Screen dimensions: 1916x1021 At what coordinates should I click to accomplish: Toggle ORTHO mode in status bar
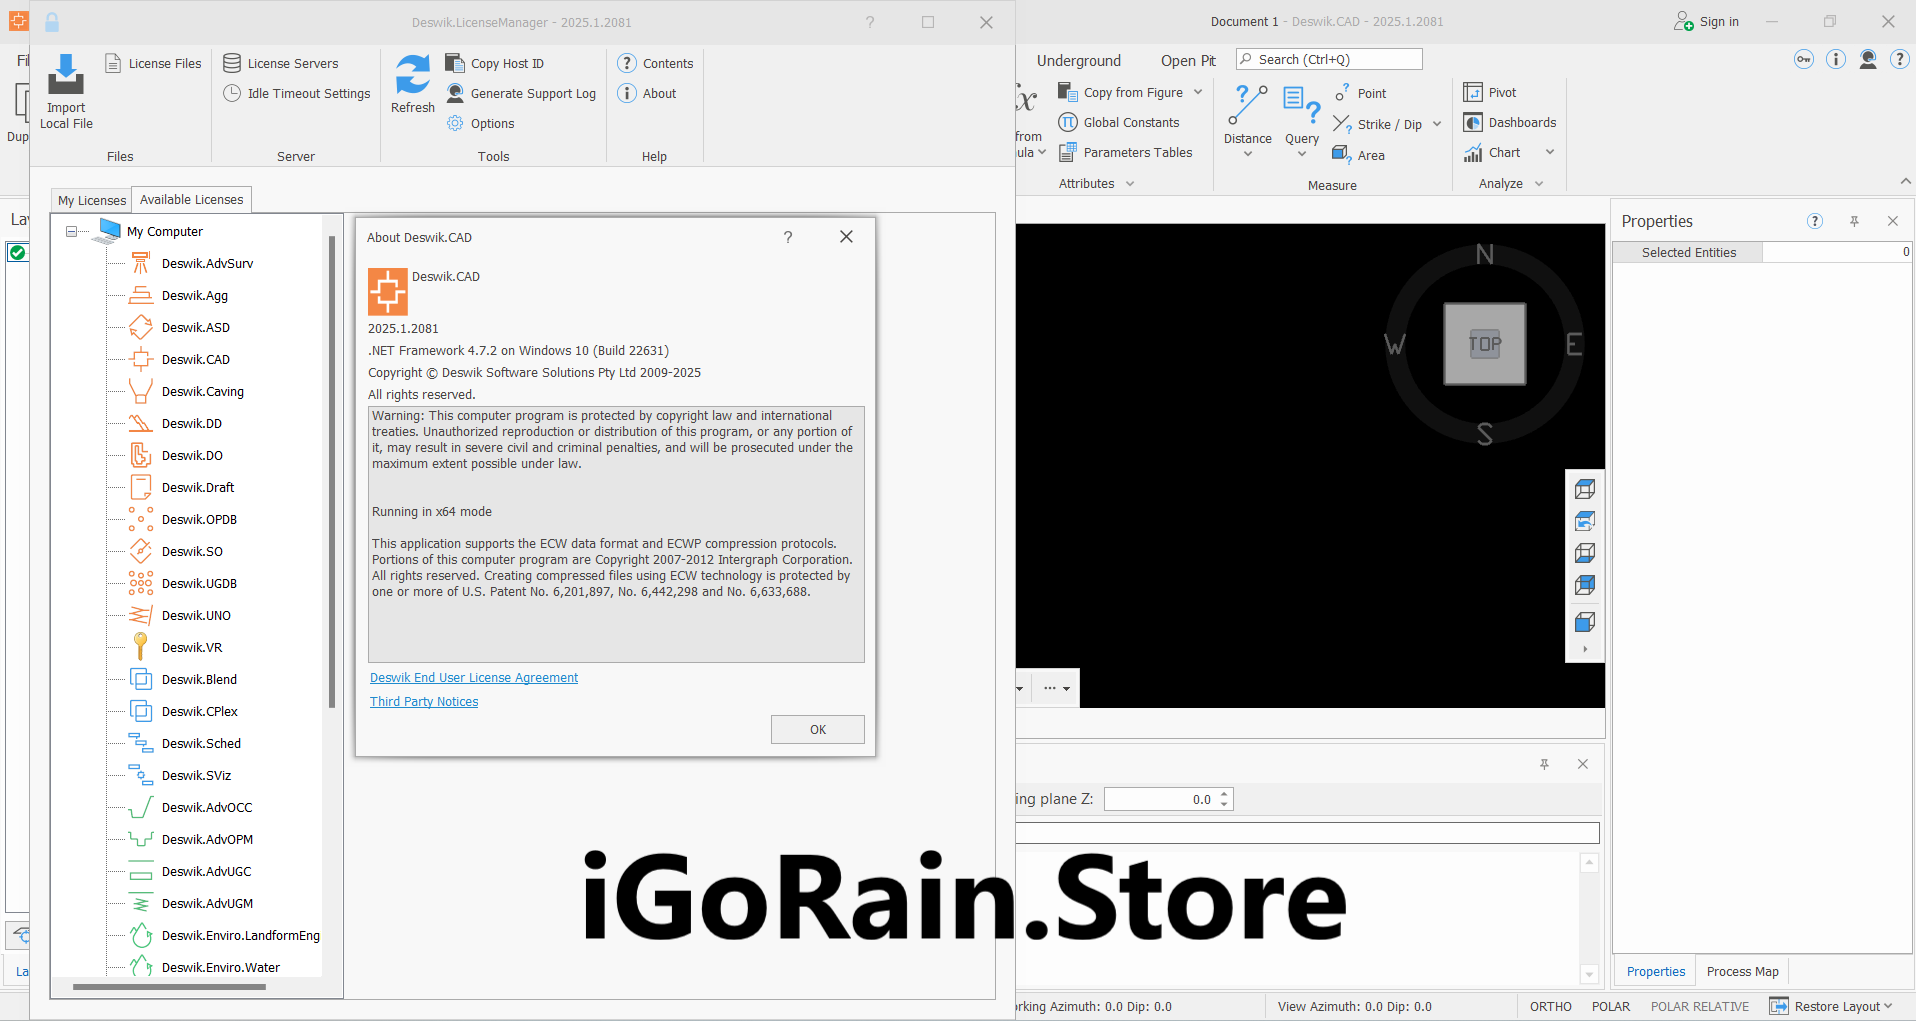tap(1550, 1007)
